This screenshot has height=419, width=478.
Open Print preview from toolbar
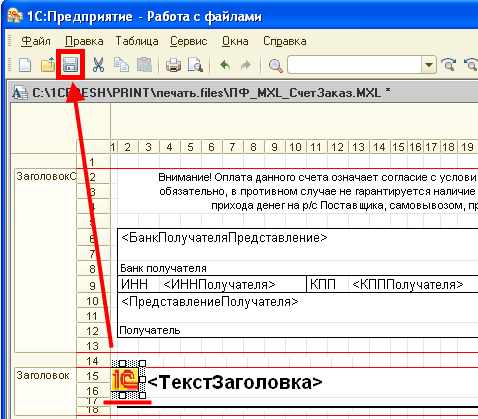[x=195, y=65]
